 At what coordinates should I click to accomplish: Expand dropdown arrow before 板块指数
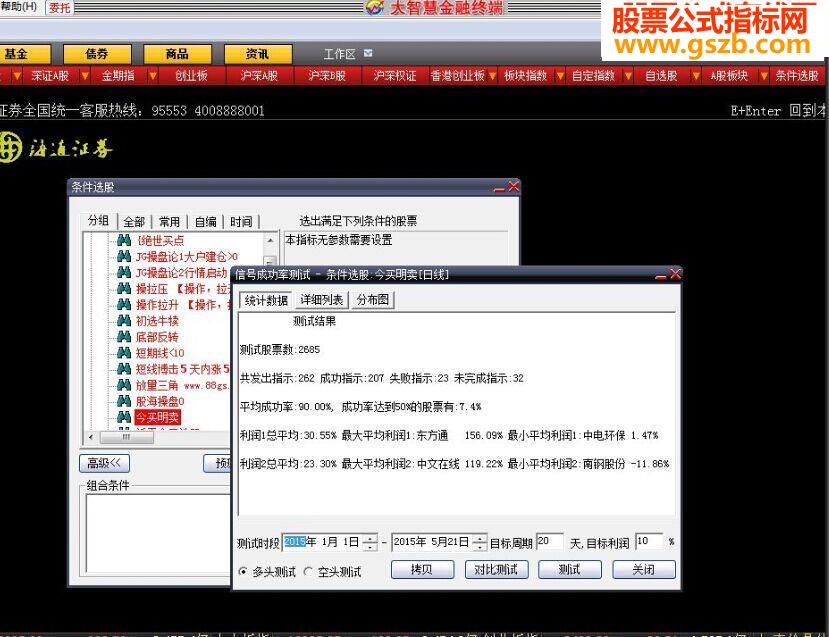(492, 76)
